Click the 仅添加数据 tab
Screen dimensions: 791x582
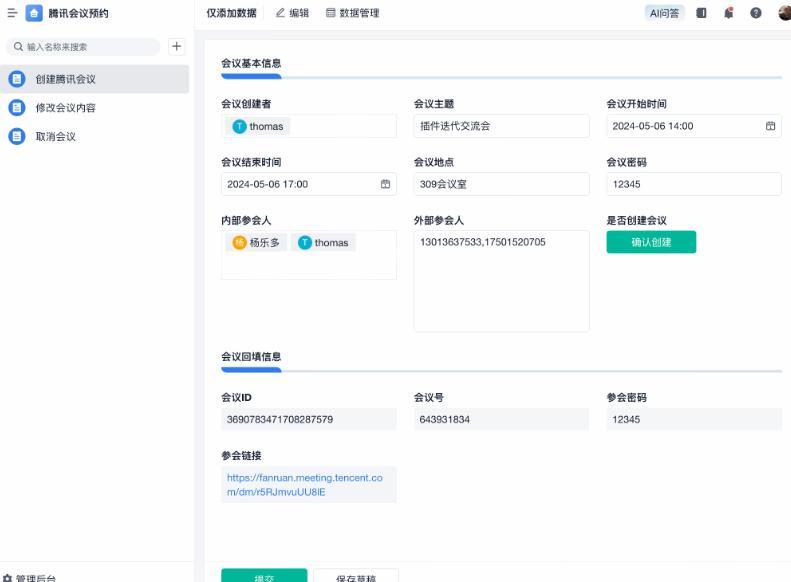(231, 13)
